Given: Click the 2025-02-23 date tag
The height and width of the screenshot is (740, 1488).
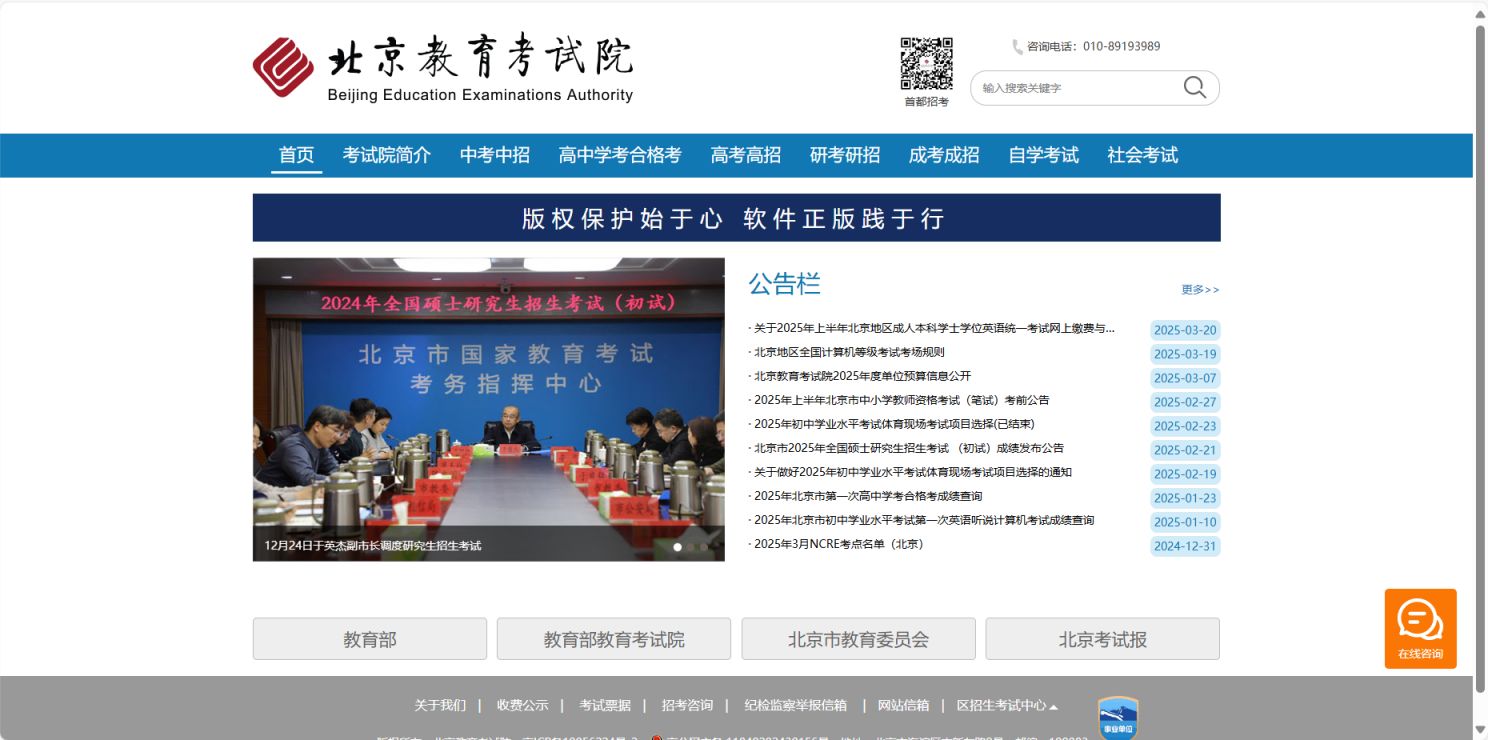Looking at the screenshot, I should click(x=1185, y=427).
